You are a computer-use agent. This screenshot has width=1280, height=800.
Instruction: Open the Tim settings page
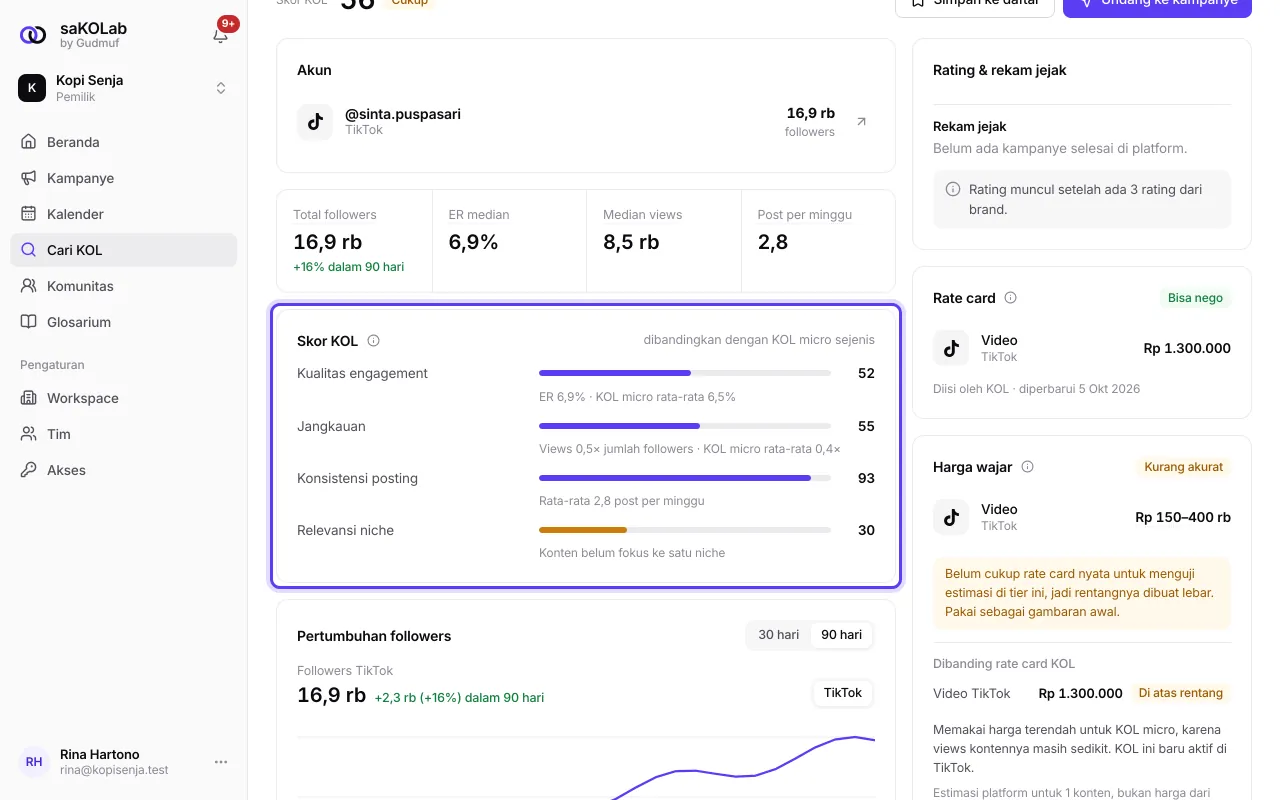[x=124, y=434]
